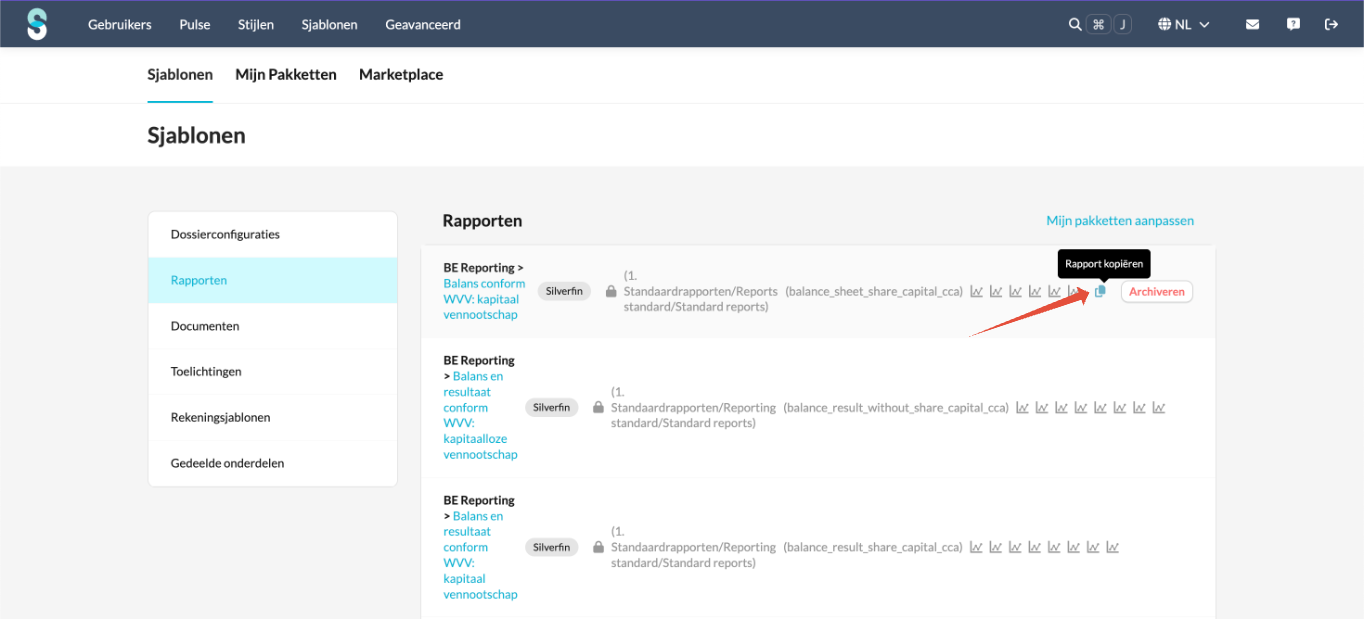This screenshot has width=1364, height=619.
Task: Click first chart icon after balance_result_without_share_capital_cca
Action: [x=1022, y=408]
